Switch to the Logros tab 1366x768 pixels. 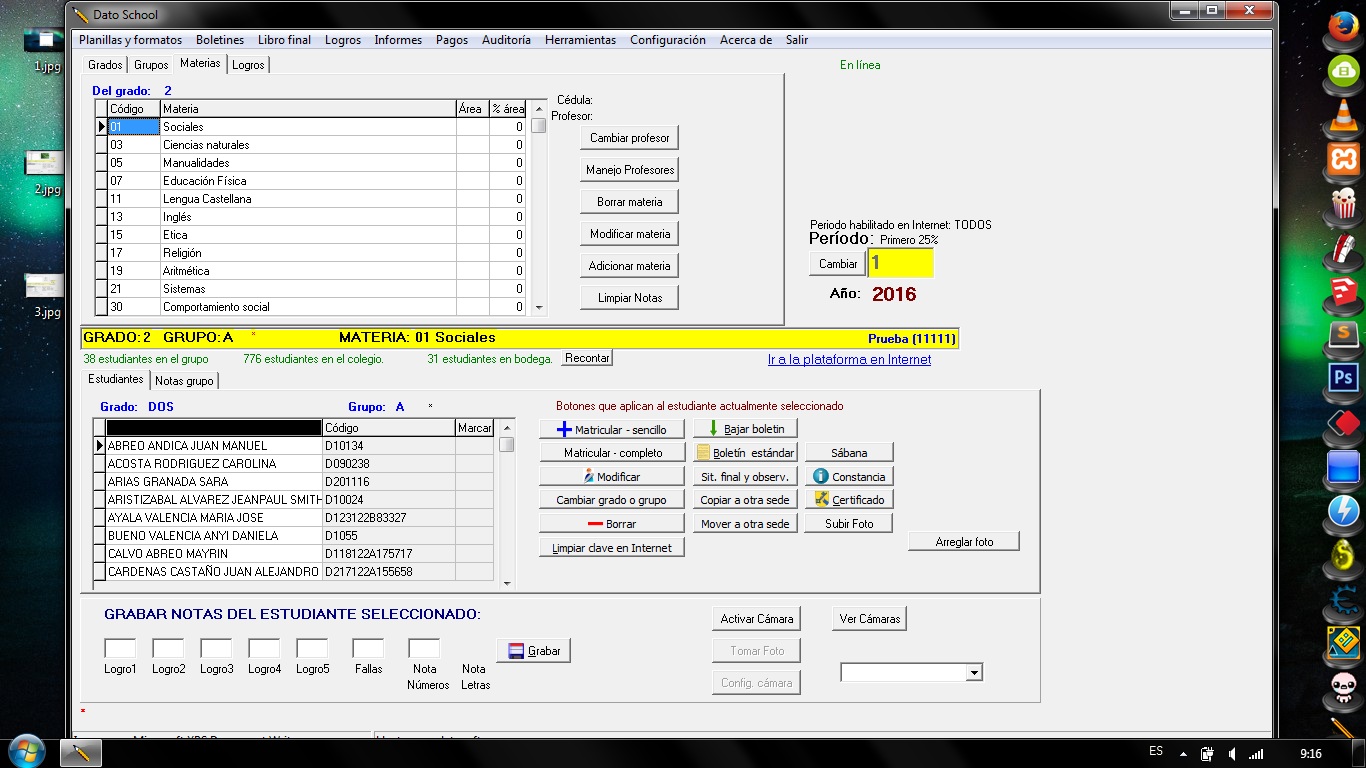point(248,65)
